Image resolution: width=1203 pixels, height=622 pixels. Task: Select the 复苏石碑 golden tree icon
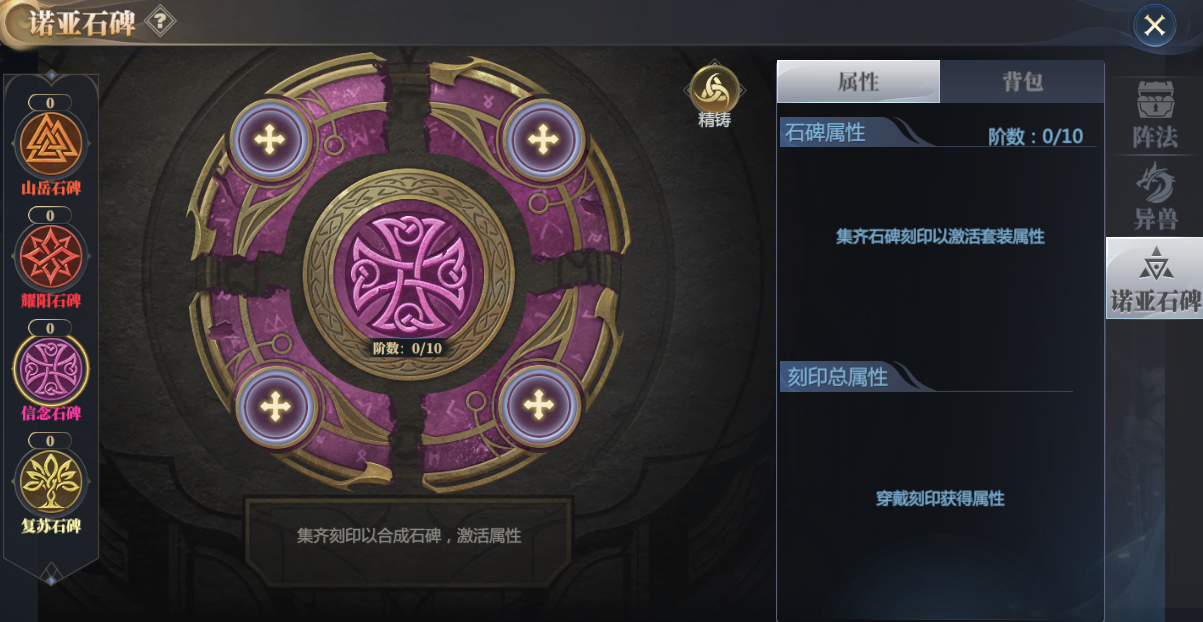tap(50, 482)
